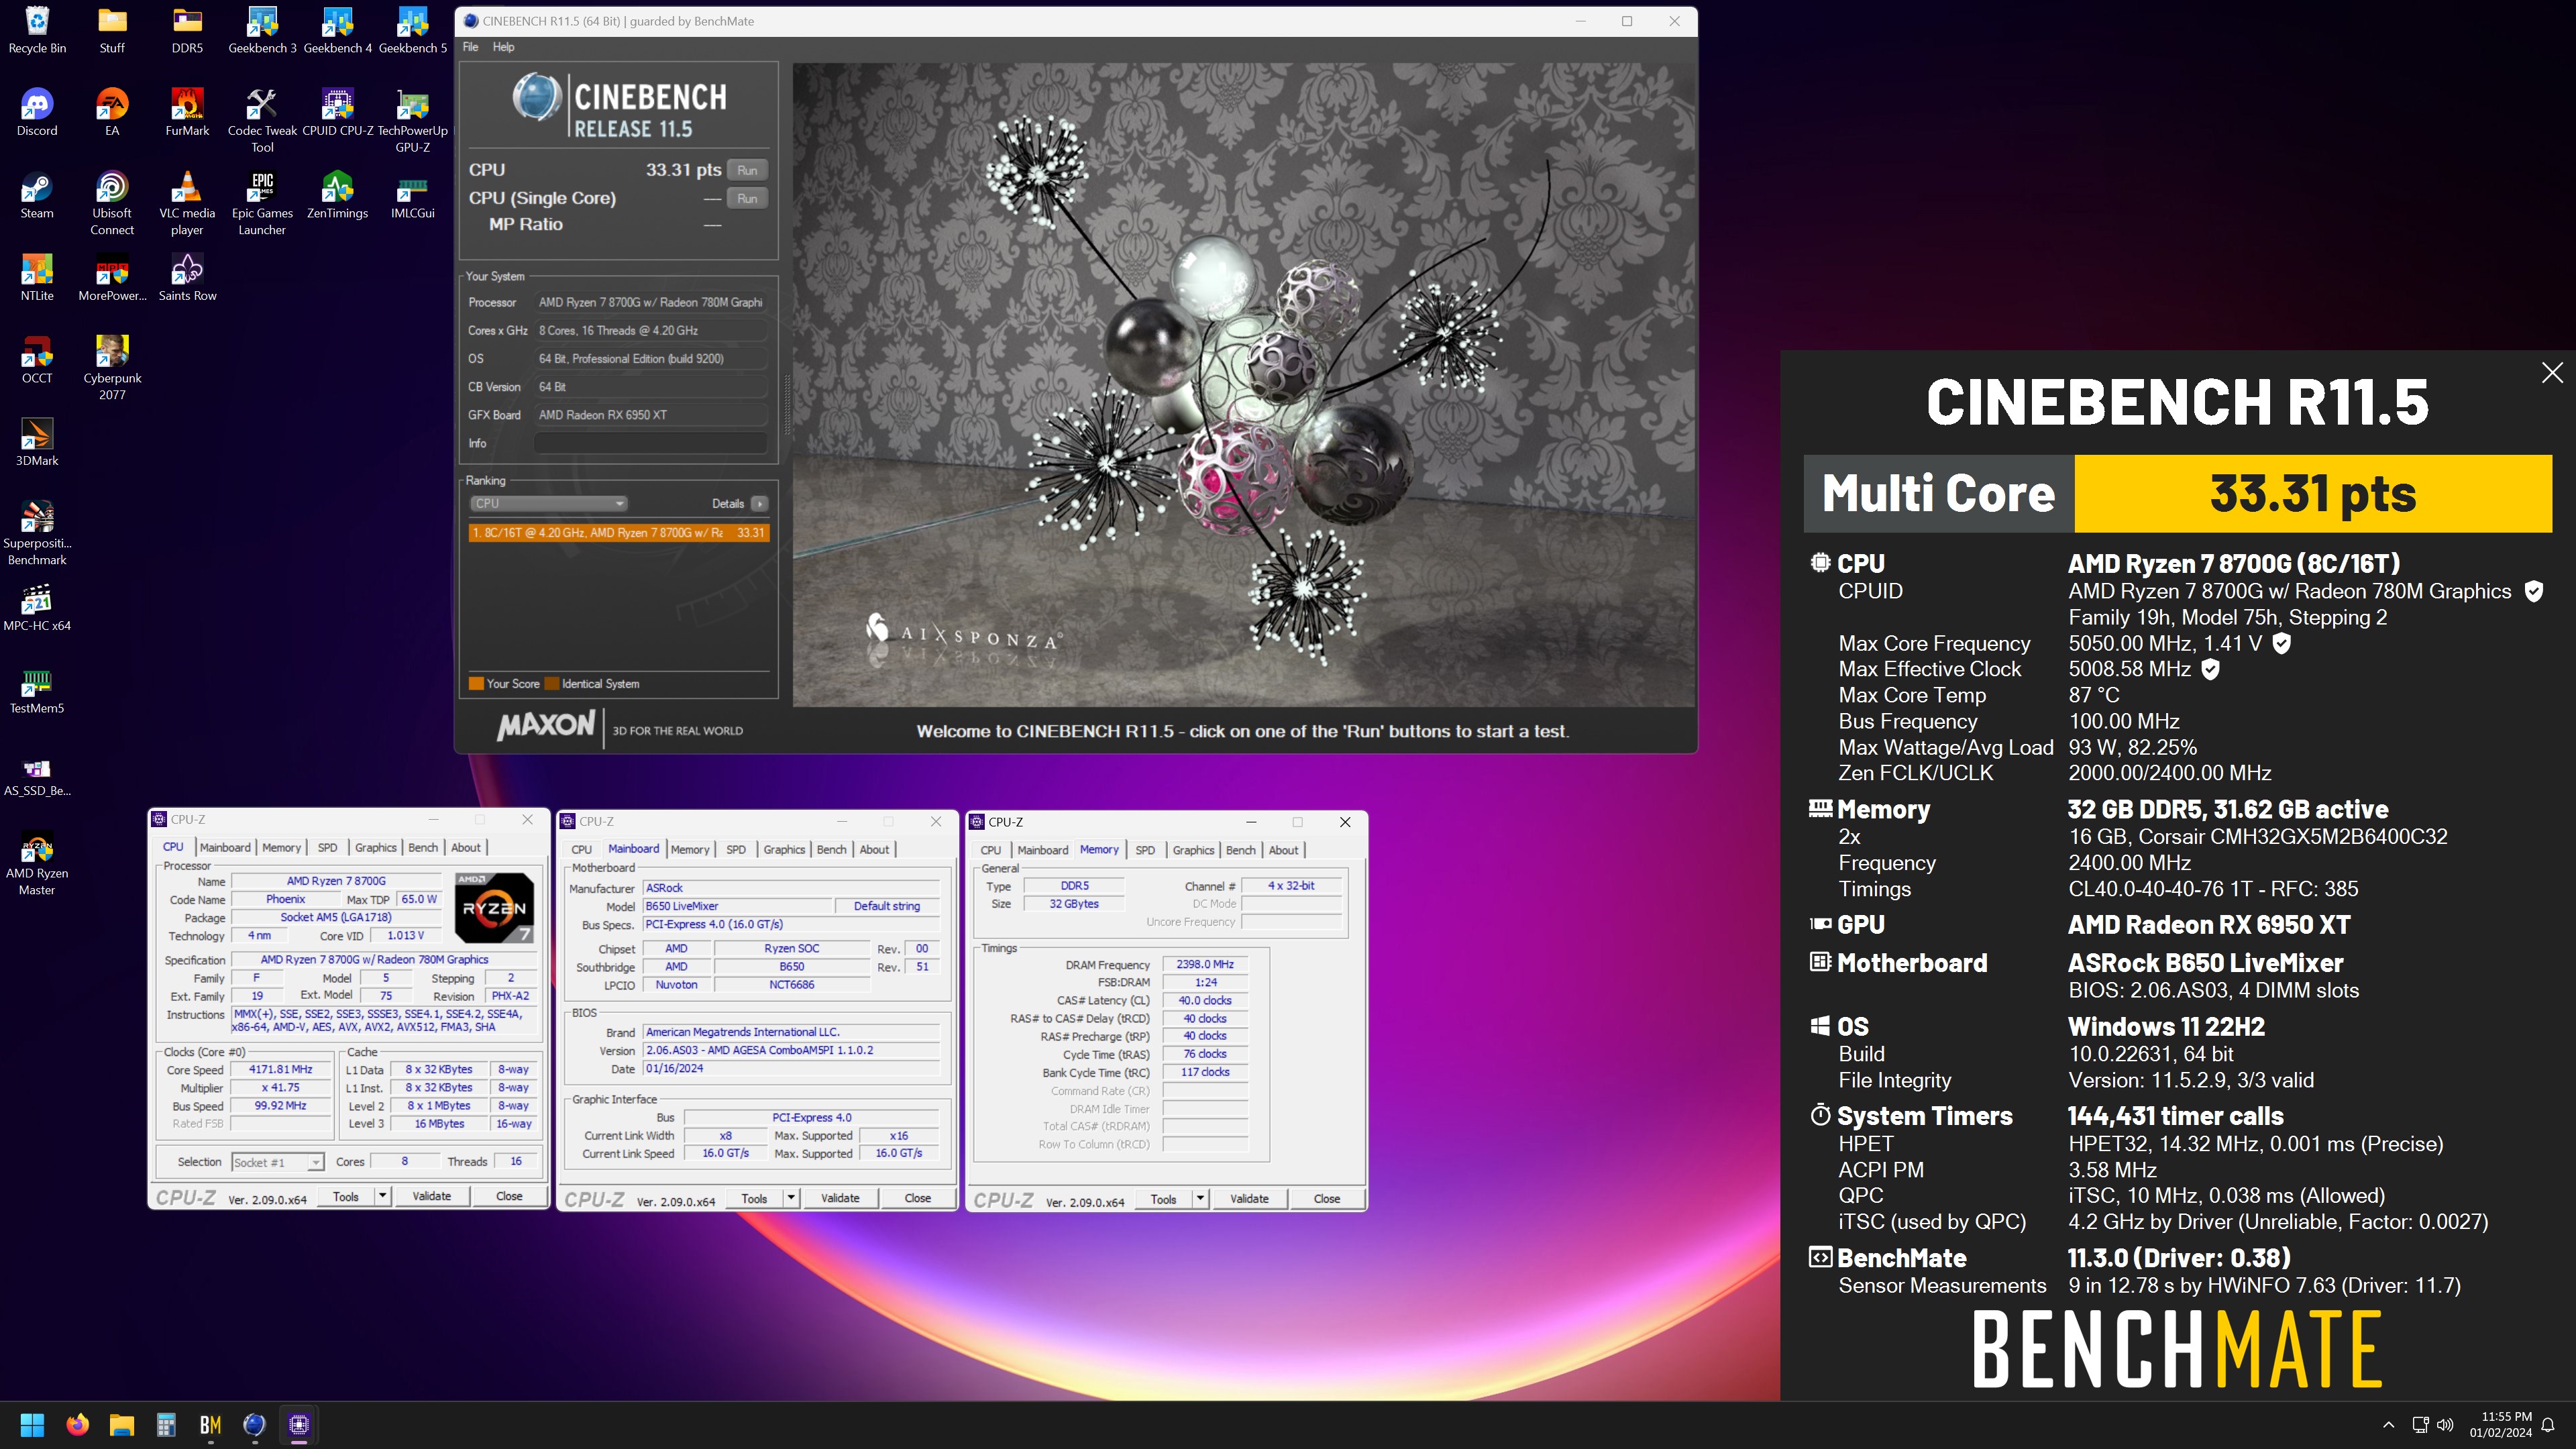
Task: Open Cyberpunk 2077 desktop icon
Action: pos(112,368)
